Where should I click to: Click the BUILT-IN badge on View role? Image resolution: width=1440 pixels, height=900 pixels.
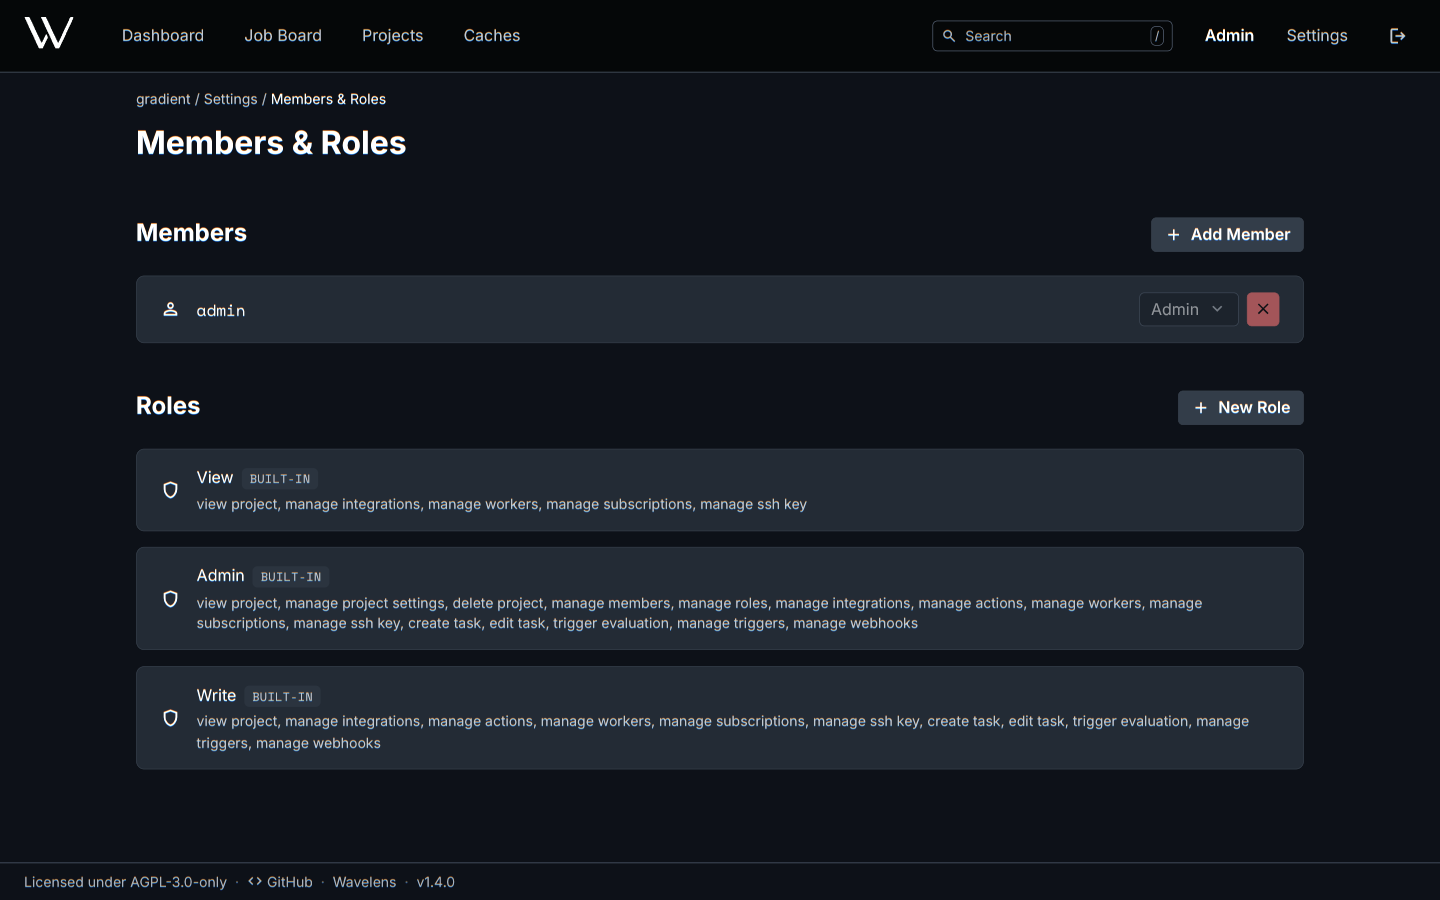point(280,479)
